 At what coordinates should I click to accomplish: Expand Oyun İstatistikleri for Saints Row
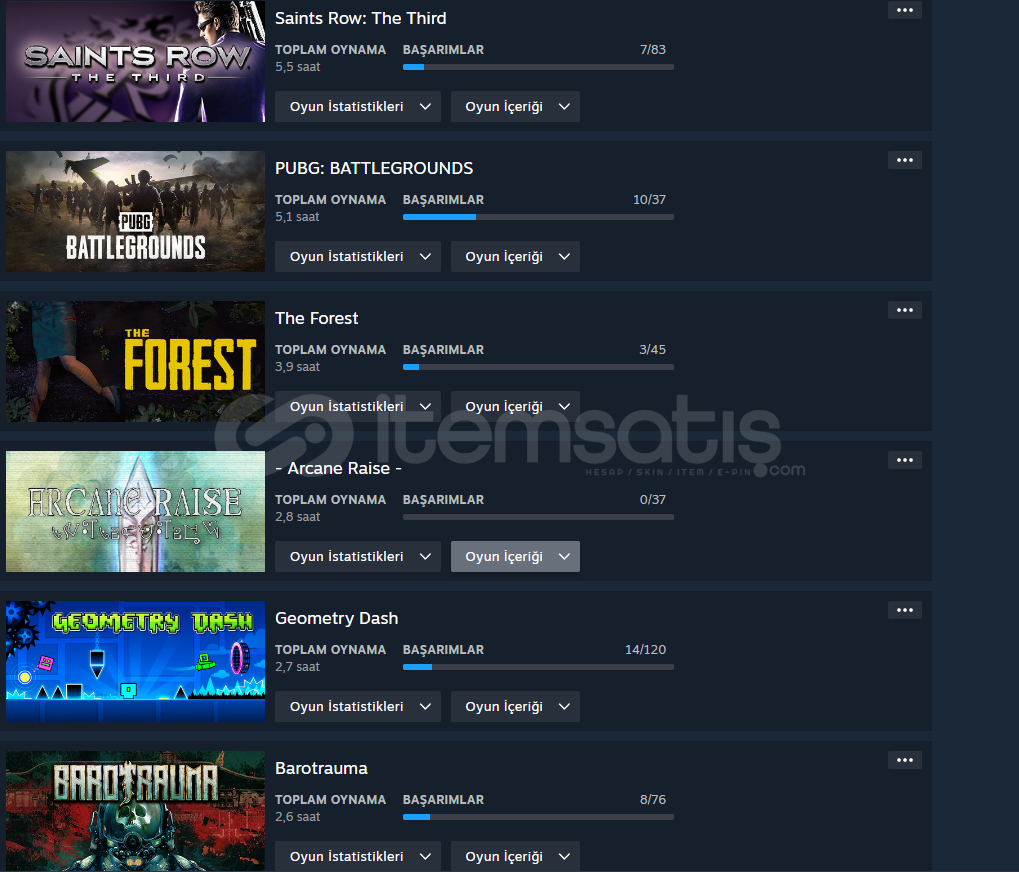[x=357, y=107]
